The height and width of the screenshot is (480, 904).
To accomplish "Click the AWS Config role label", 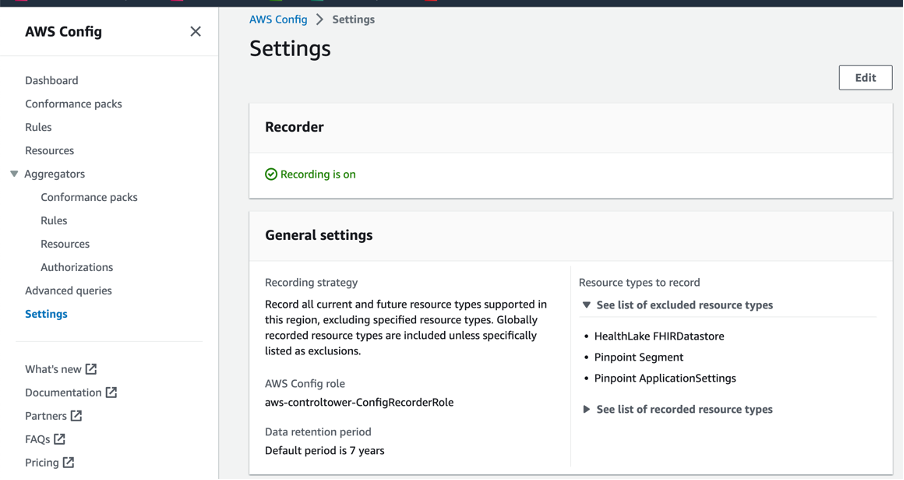I will click(305, 384).
